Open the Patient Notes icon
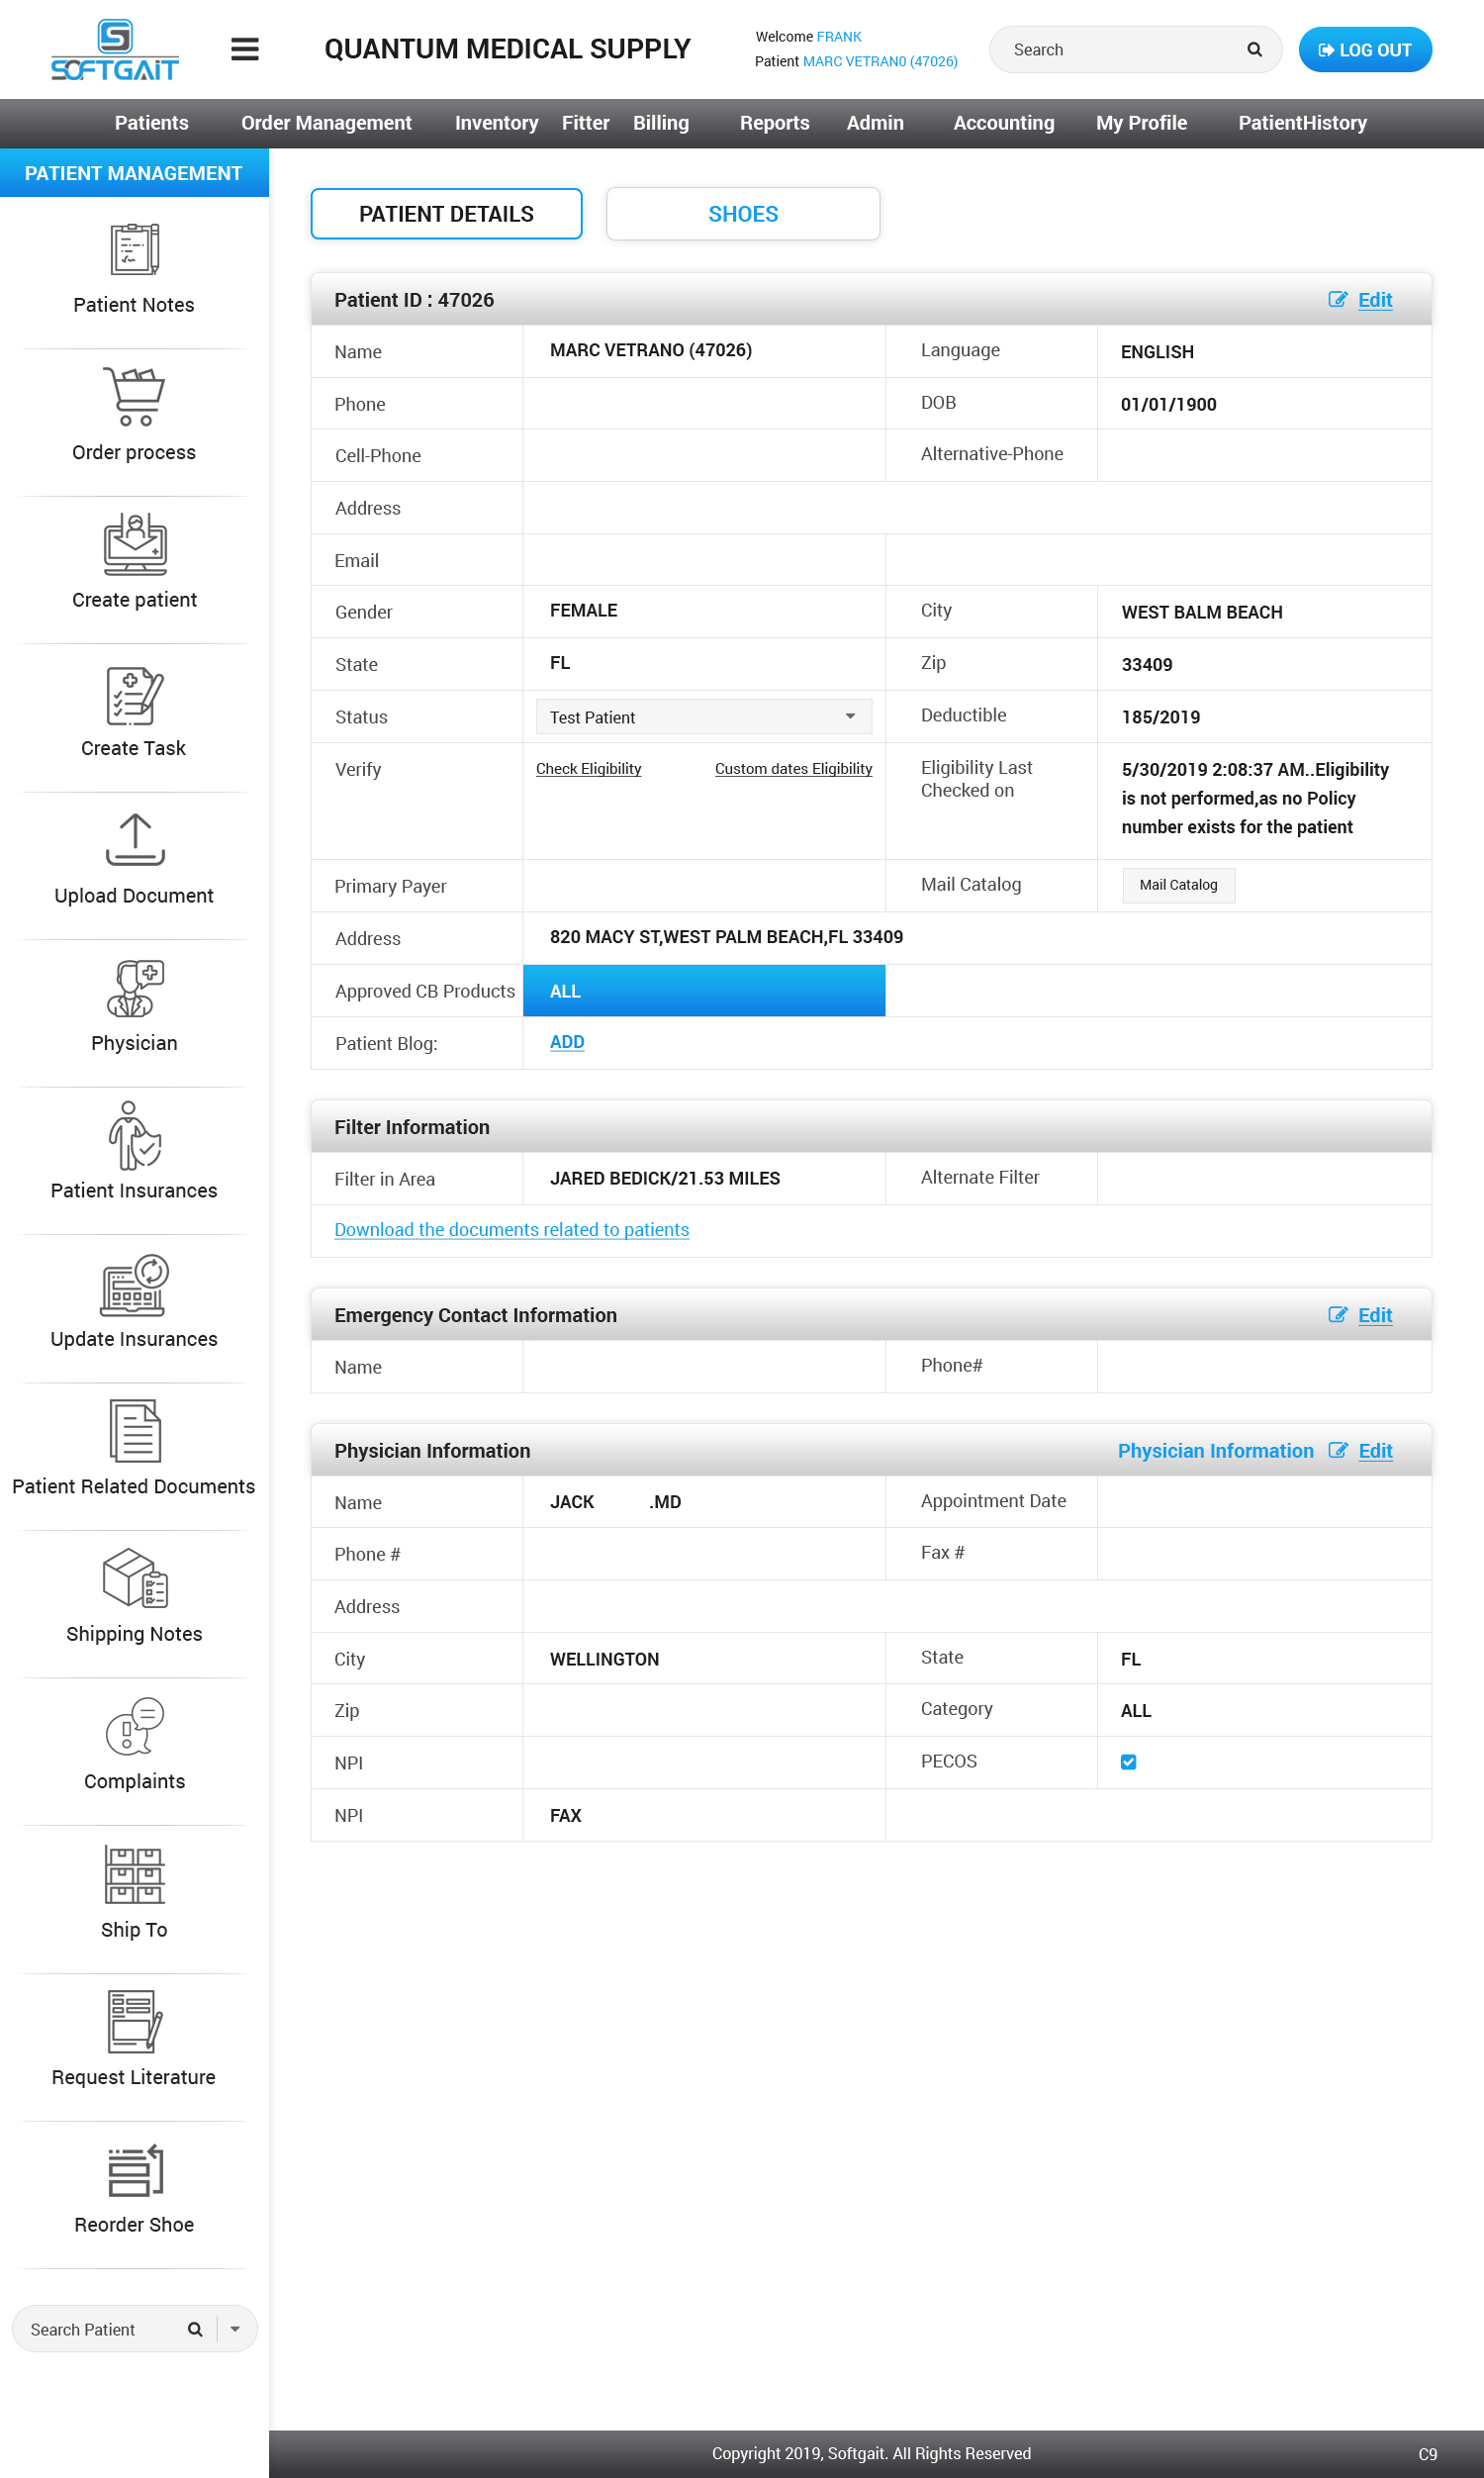Viewport: 1484px width, 2478px height. 134,250
